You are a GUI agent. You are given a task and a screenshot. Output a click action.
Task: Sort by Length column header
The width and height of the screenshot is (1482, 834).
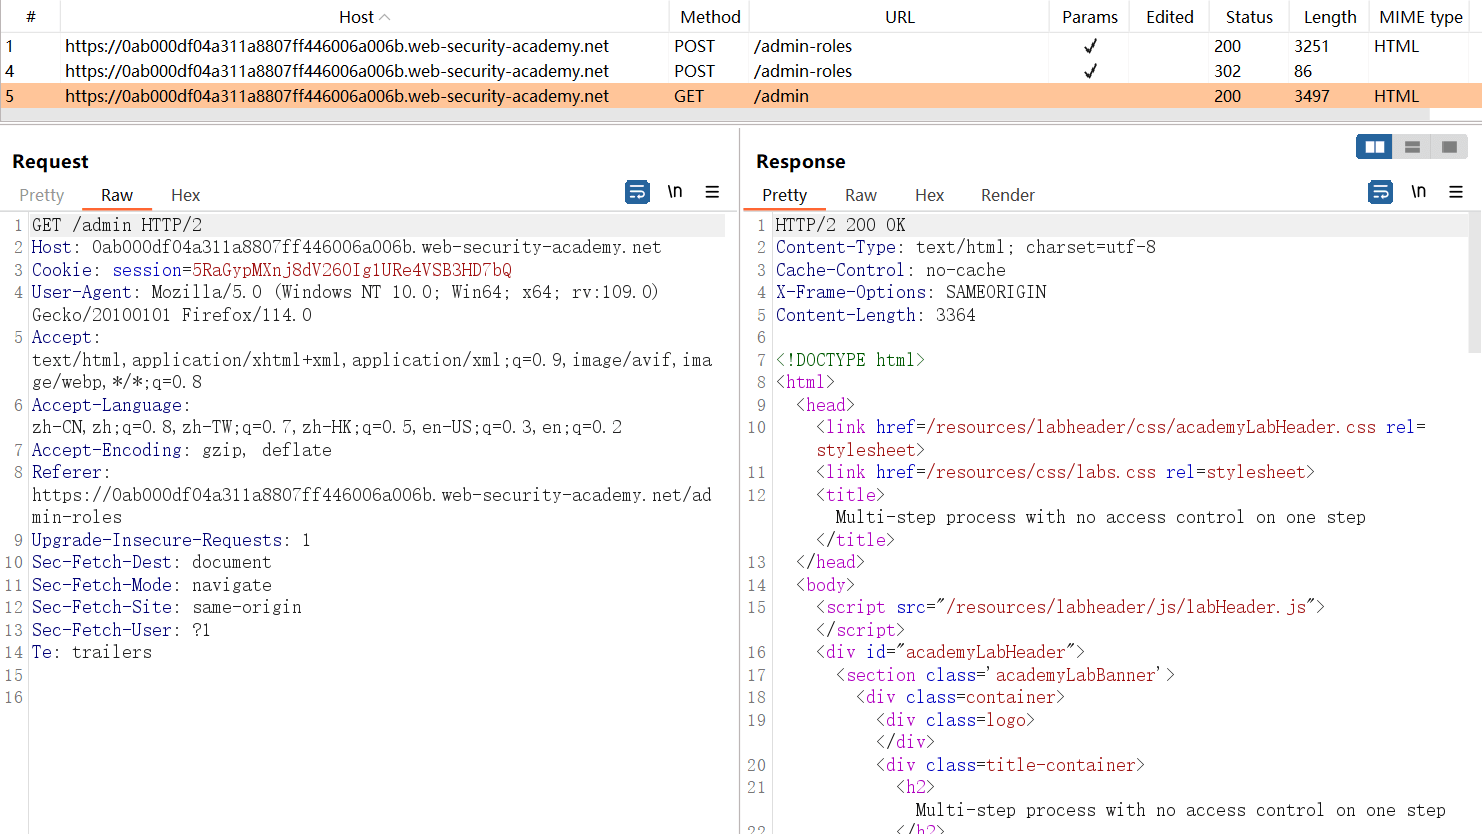[x=1329, y=17]
